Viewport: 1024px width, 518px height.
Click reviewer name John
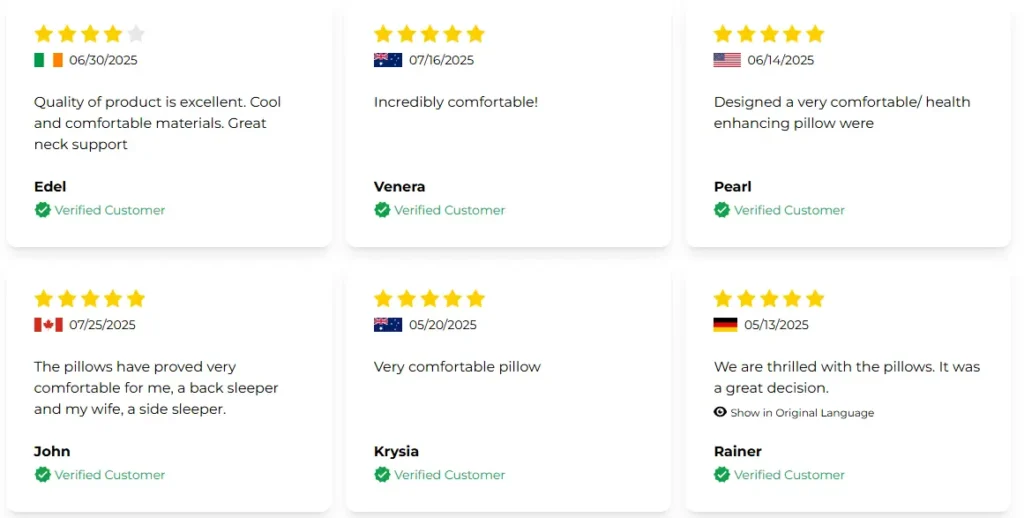tap(52, 451)
